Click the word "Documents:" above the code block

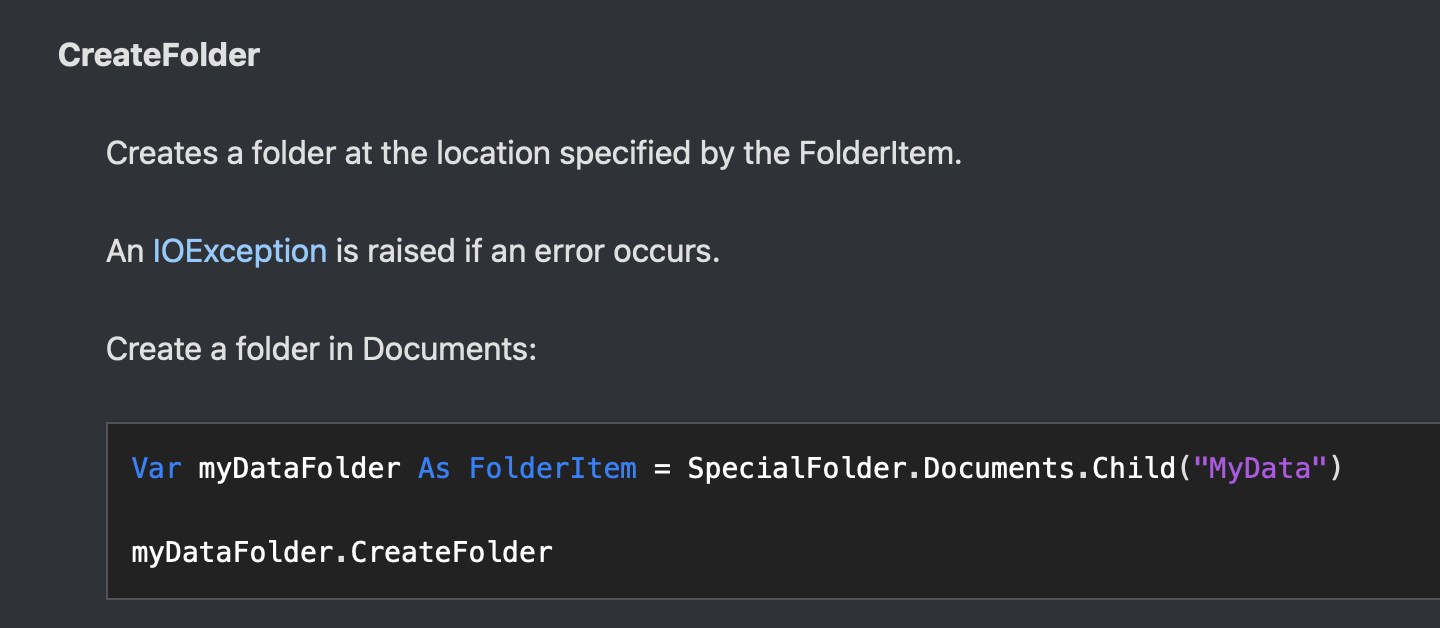[450, 349]
